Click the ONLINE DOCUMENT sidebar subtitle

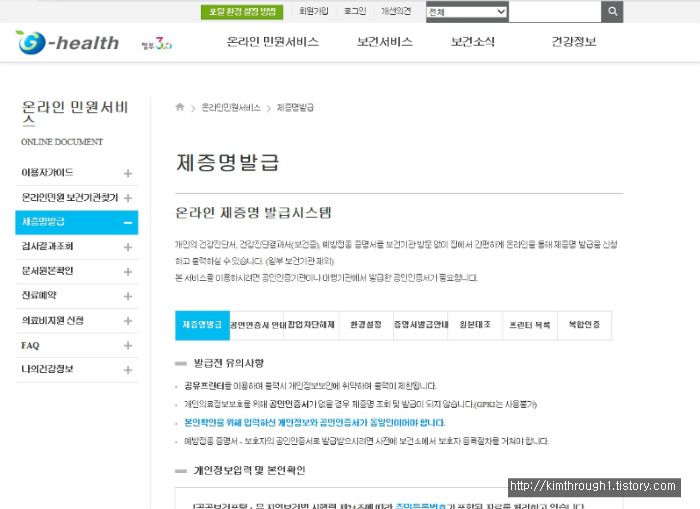click(x=62, y=142)
